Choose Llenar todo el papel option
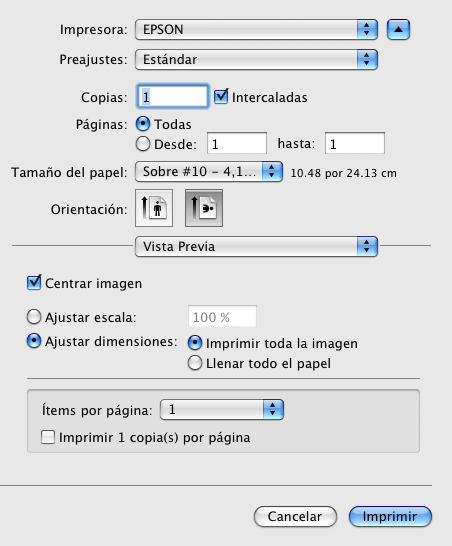This screenshot has height=546, width=452. [x=195, y=363]
